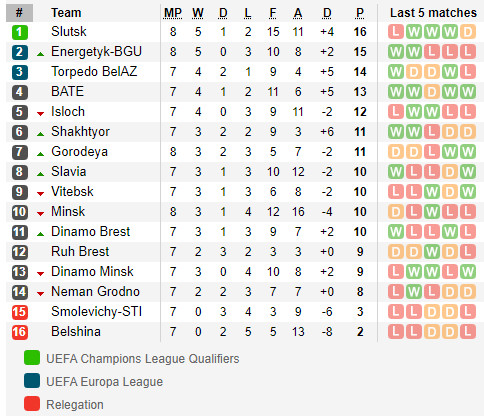The height and width of the screenshot is (416, 484).
Task: Click green UEFA Champions League Qualifiers swatch
Action: (32, 358)
